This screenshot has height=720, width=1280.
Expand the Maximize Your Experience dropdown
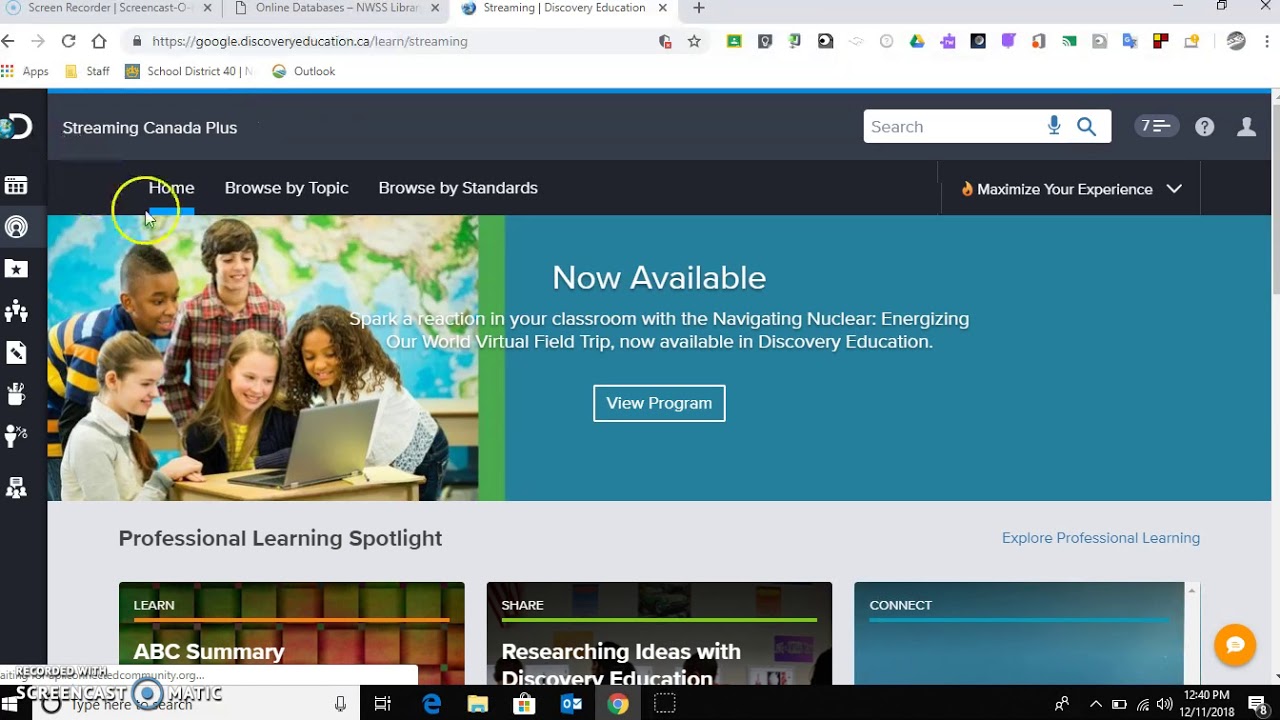(x=1071, y=189)
